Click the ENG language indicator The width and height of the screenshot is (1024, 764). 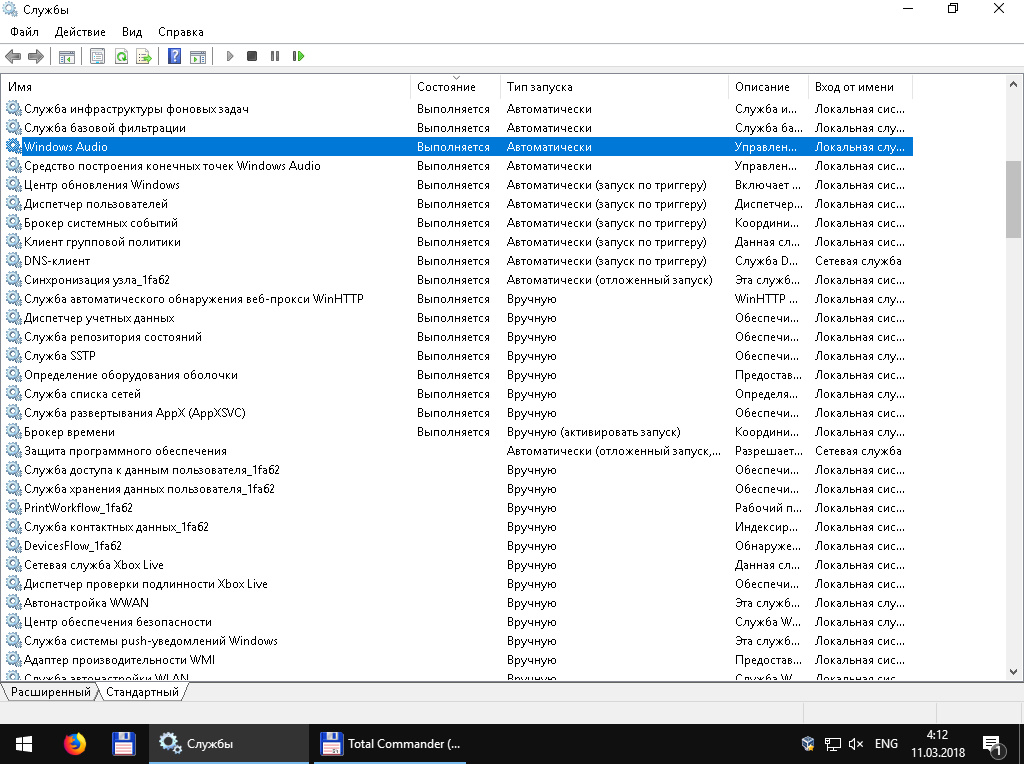point(886,744)
